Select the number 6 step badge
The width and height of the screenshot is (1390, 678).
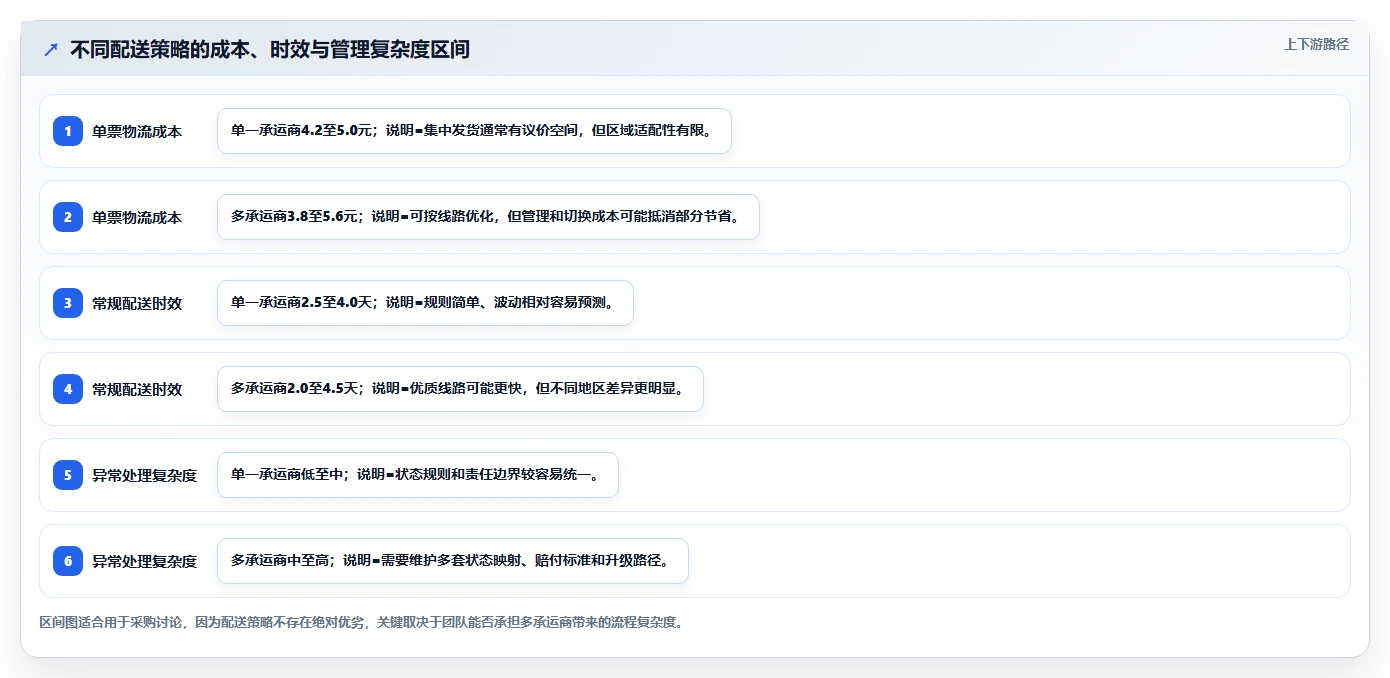68,561
